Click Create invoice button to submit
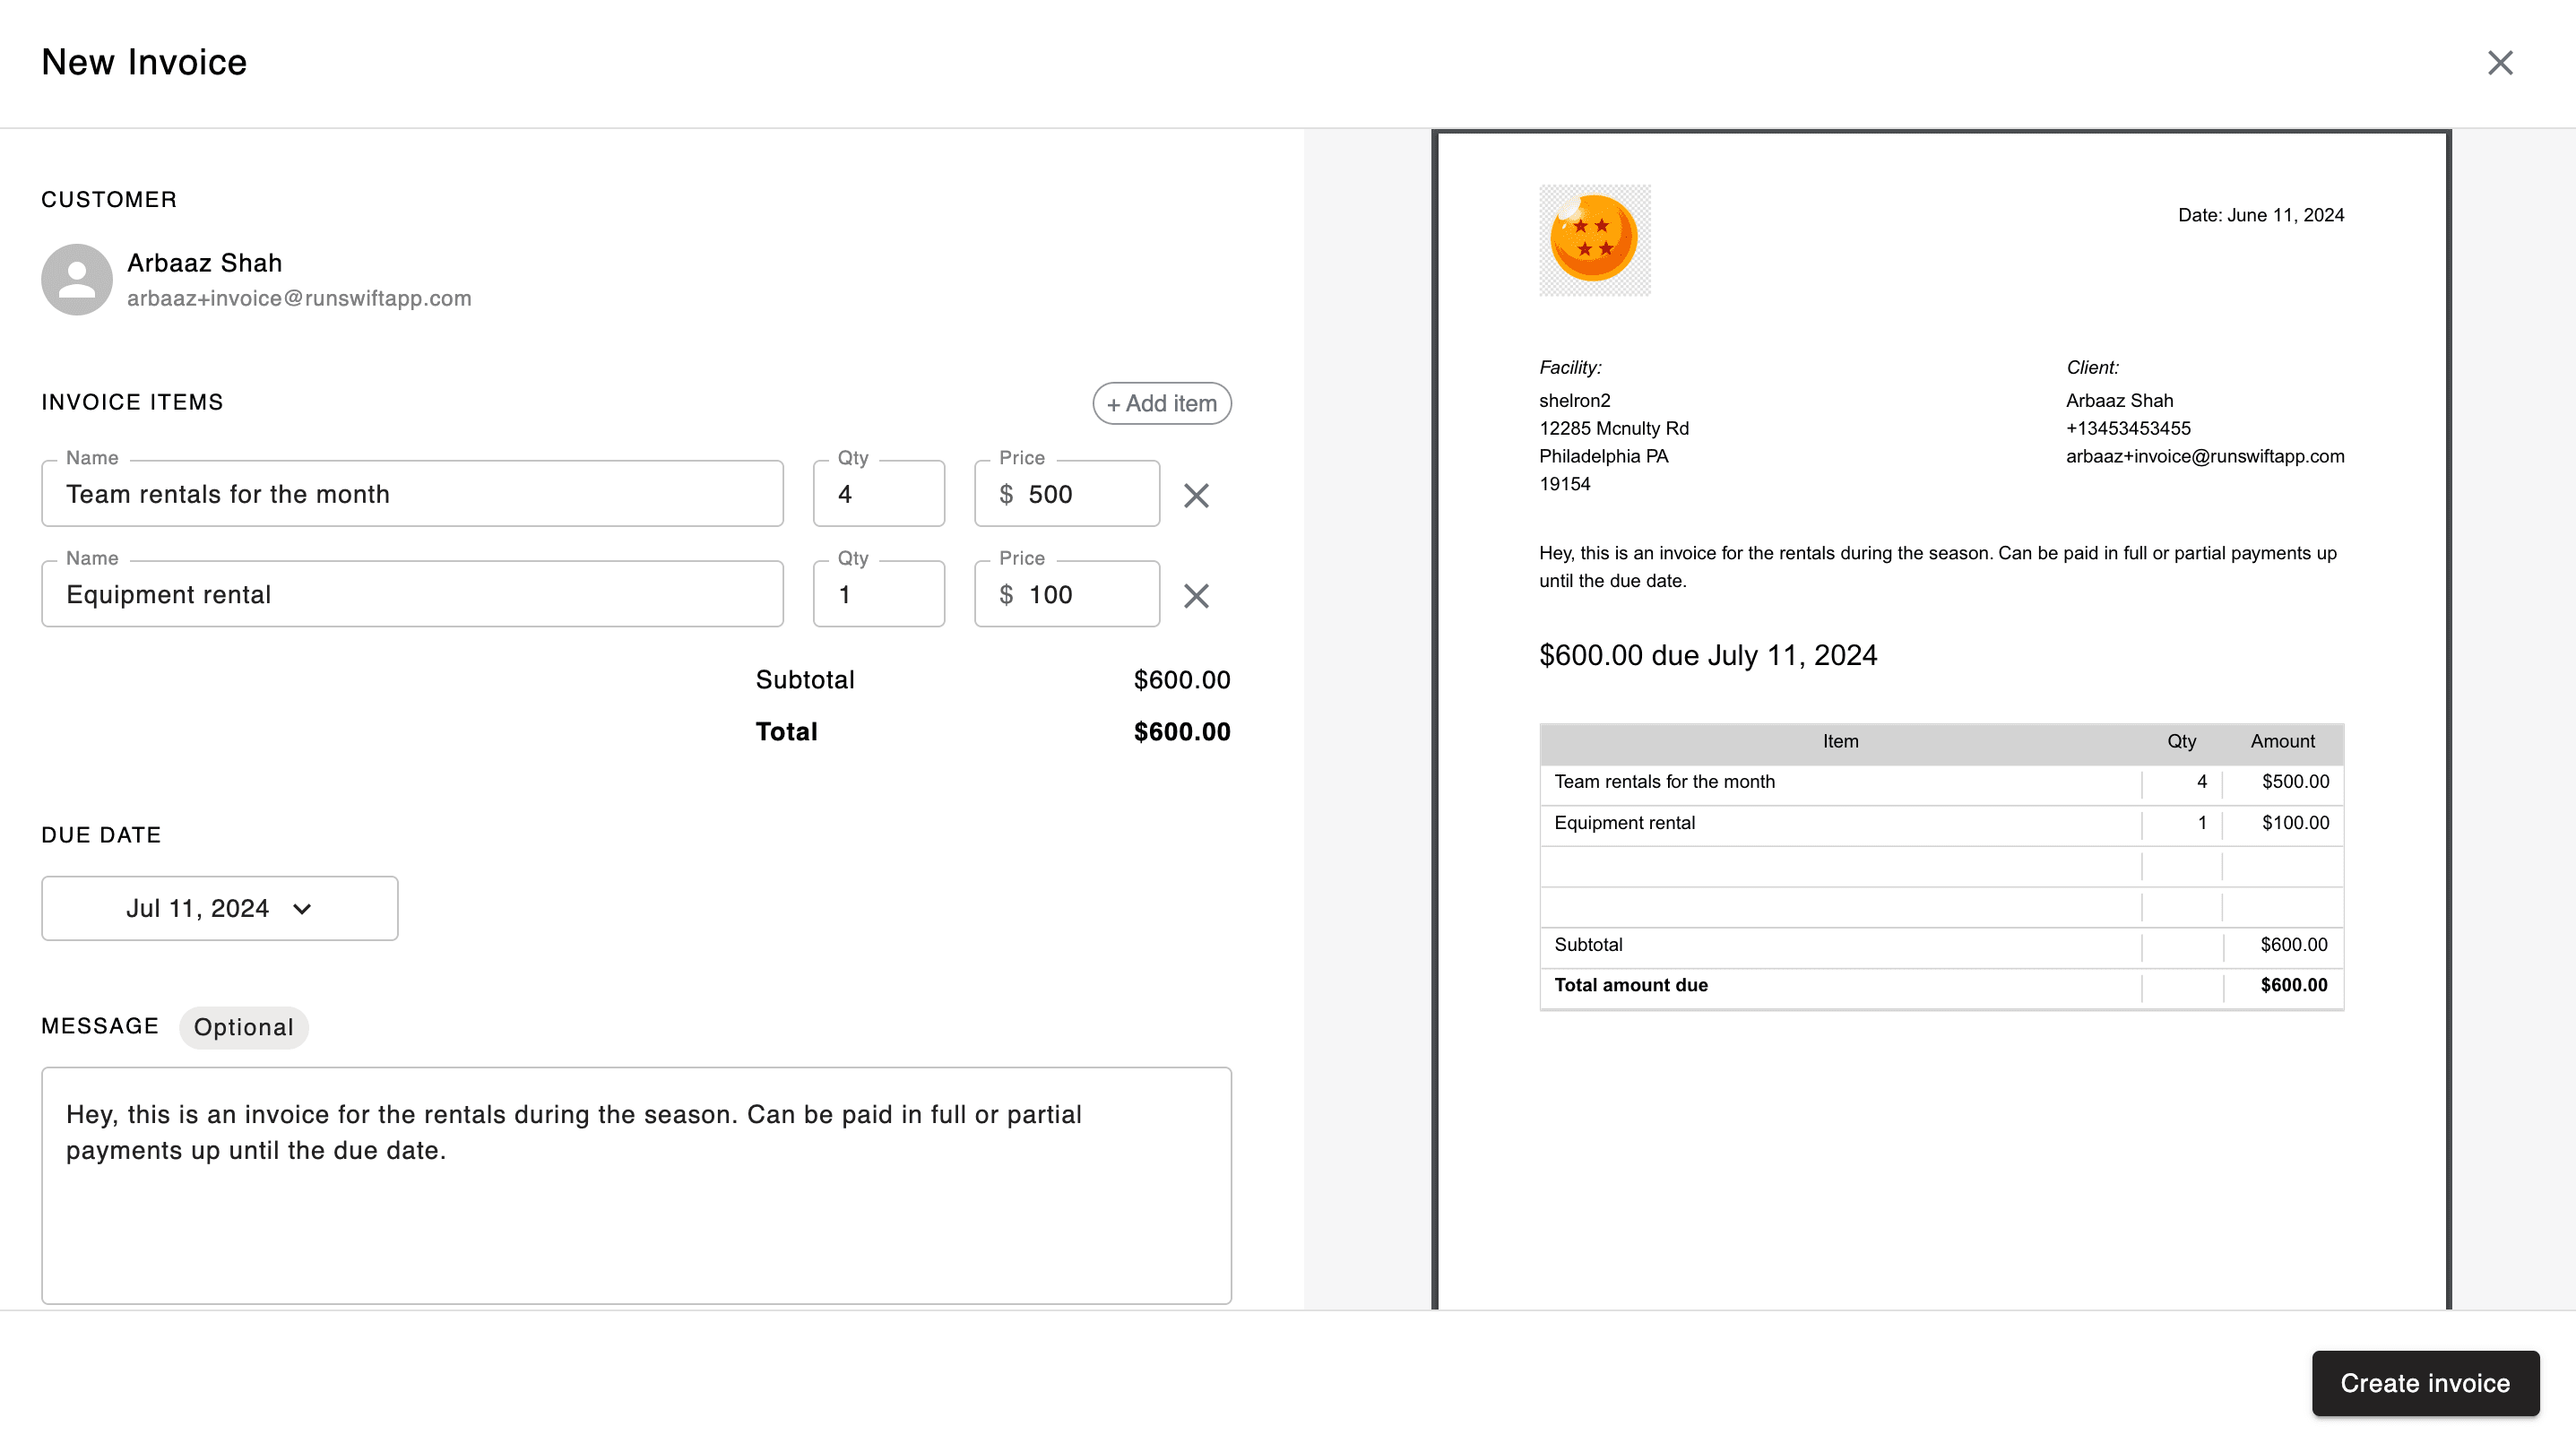This screenshot has width=2576, height=1452. pyautogui.click(x=2425, y=1383)
